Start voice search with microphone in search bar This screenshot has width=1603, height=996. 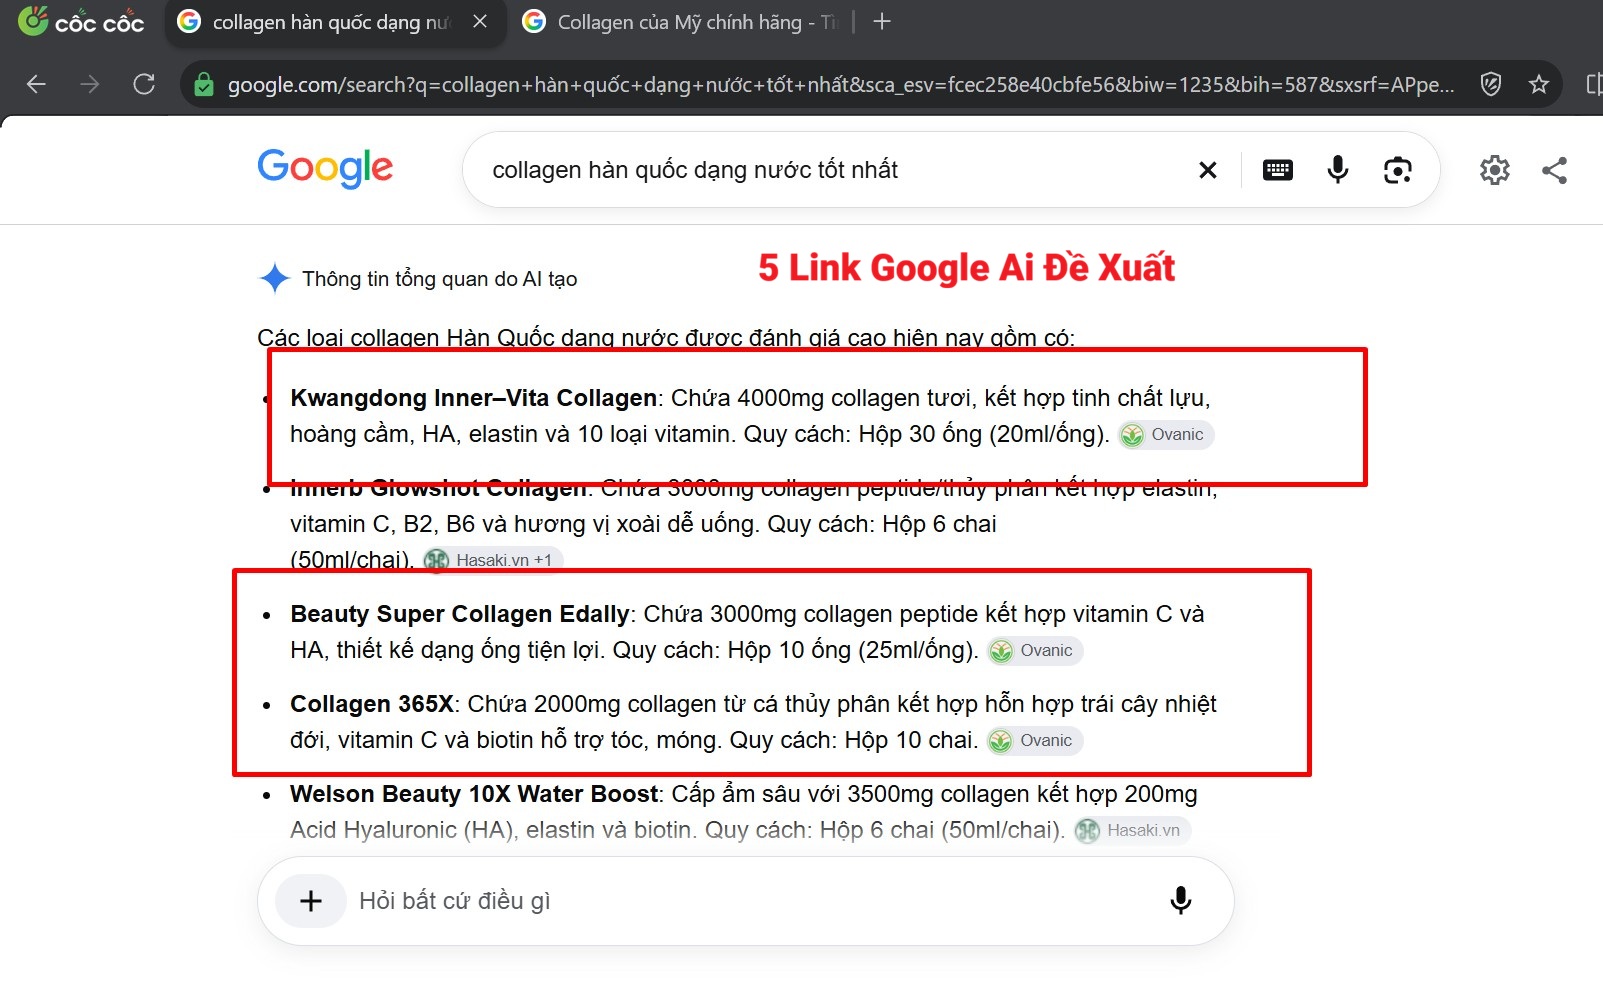(x=1338, y=170)
